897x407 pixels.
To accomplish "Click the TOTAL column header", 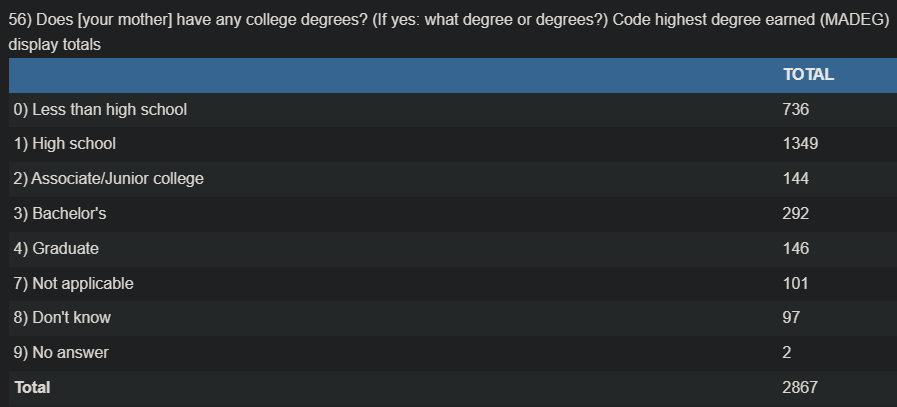I will [x=808, y=75].
